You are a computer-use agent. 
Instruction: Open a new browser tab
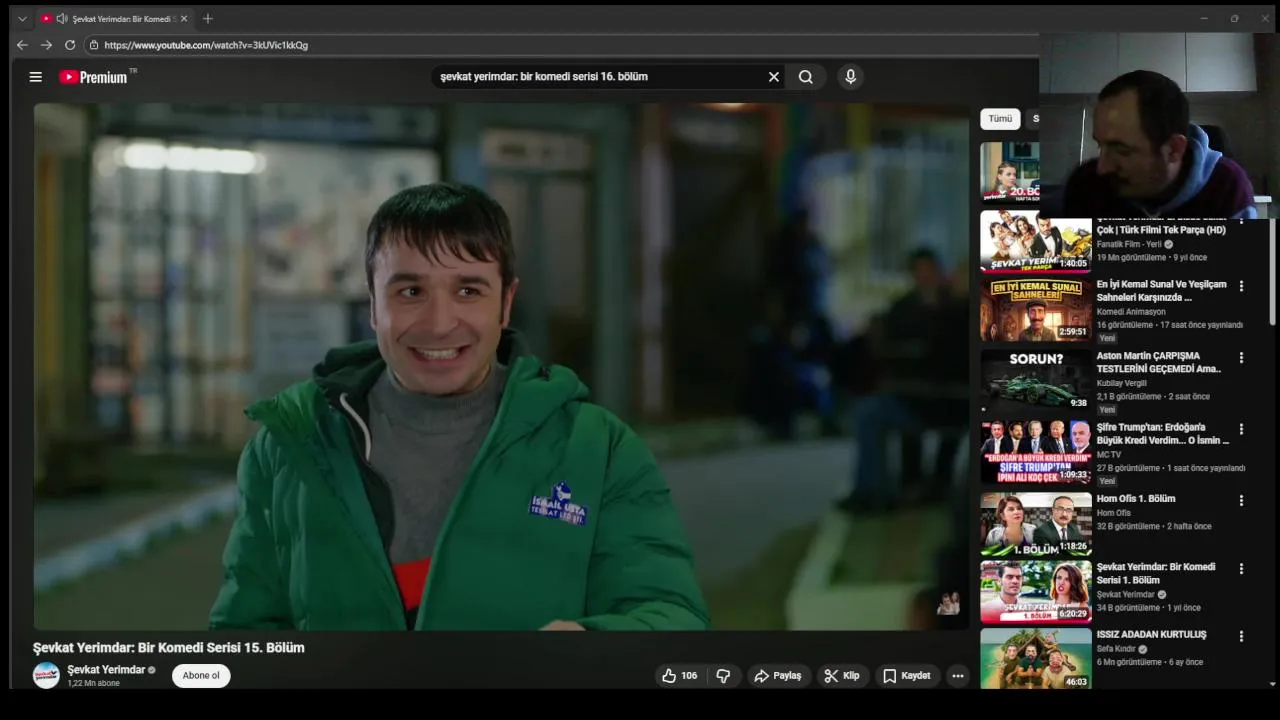pyautogui.click(x=208, y=18)
